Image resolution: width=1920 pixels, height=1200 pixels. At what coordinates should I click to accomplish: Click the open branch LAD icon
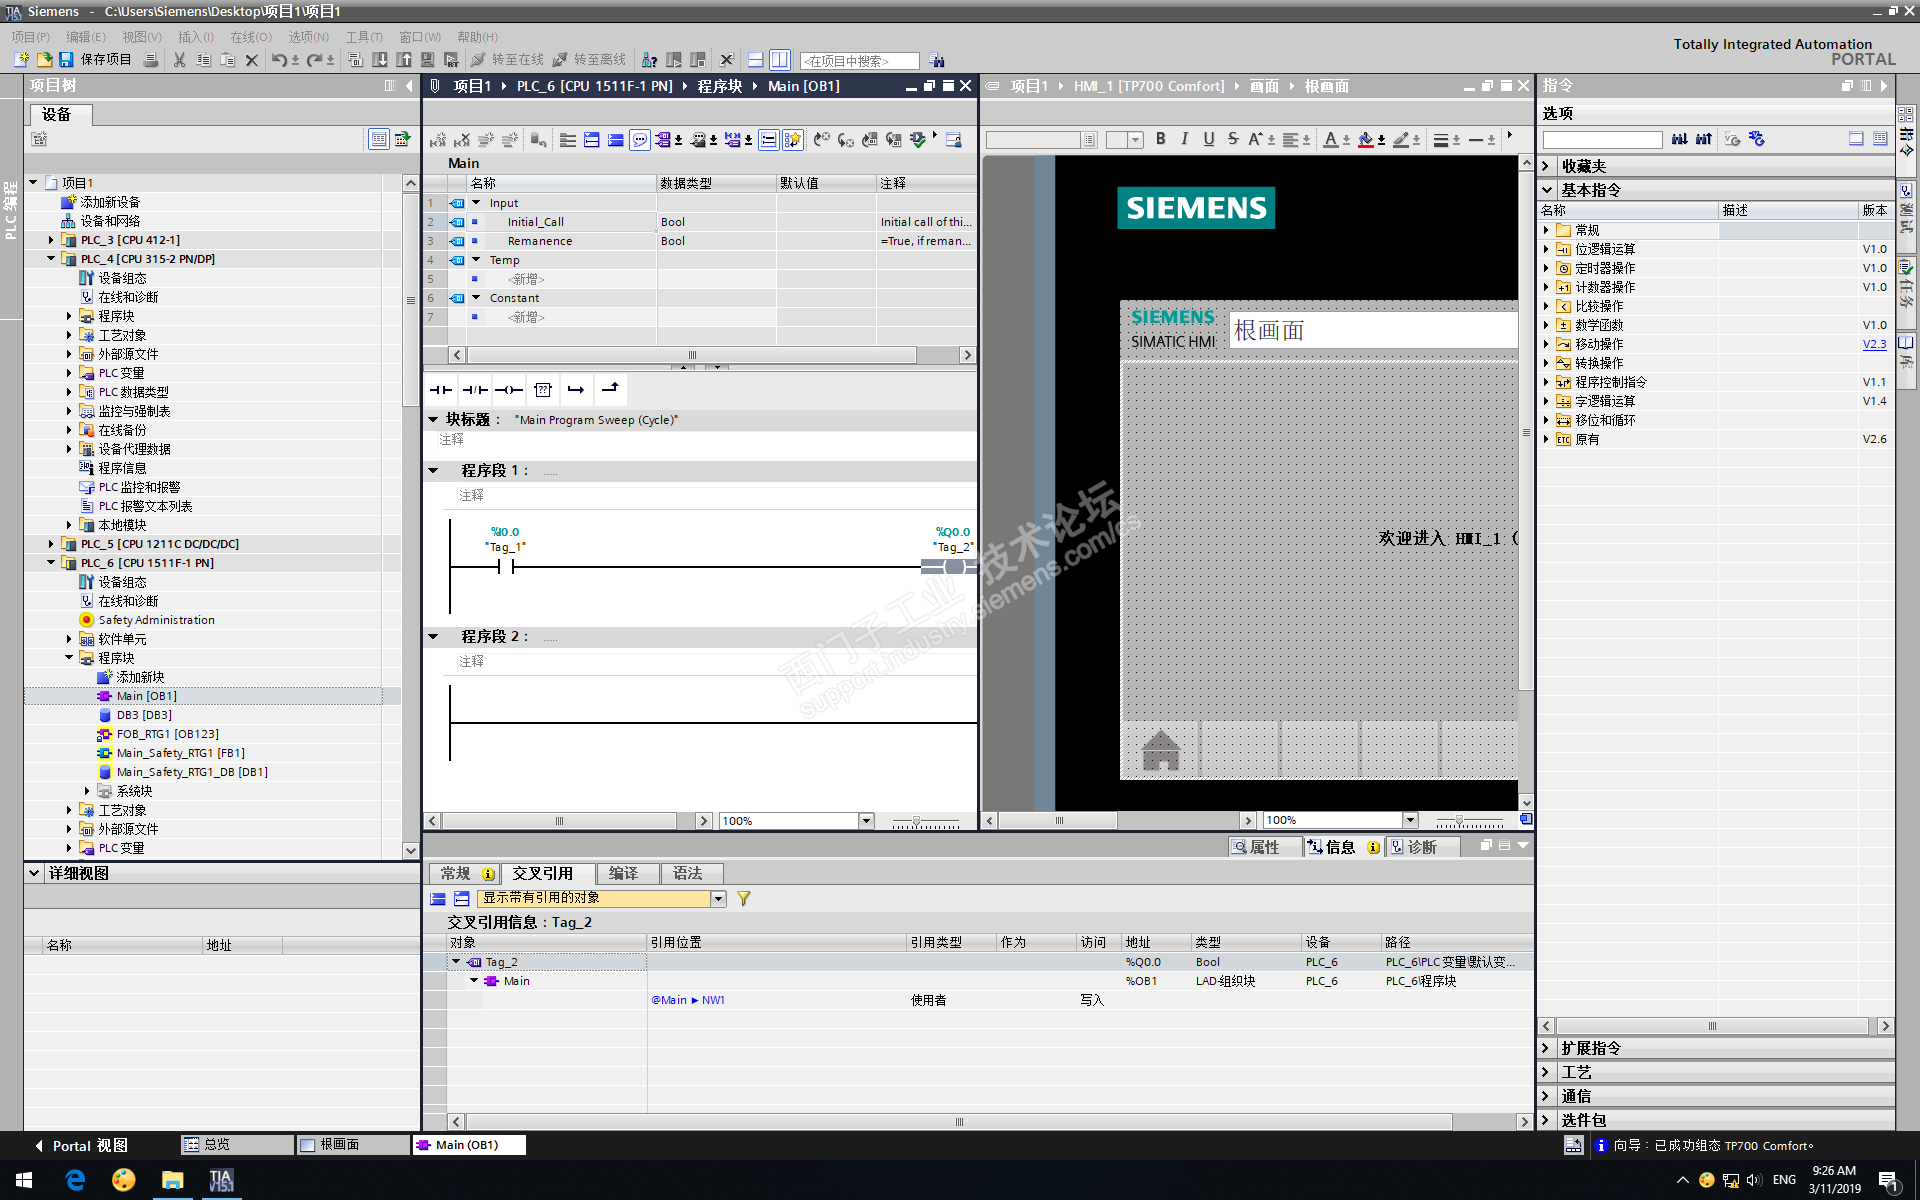[576, 390]
